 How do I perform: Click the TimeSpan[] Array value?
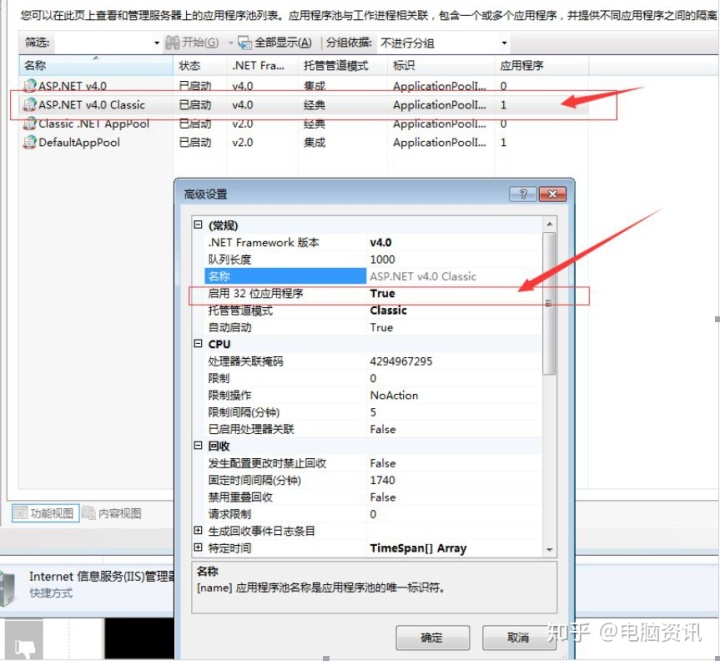(x=418, y=548)
